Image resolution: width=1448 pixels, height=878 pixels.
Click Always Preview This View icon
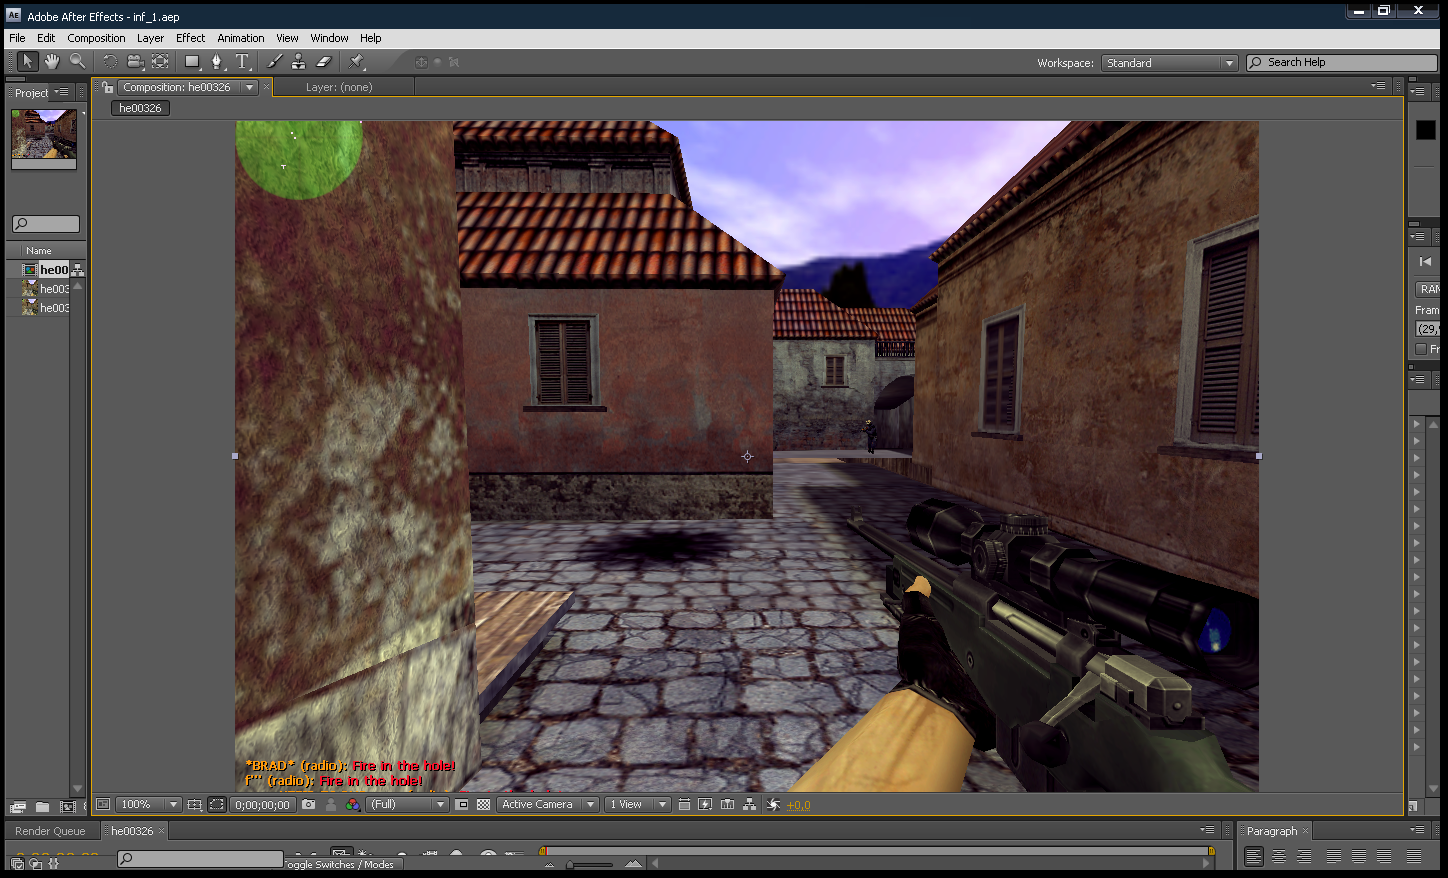(103, 804)
